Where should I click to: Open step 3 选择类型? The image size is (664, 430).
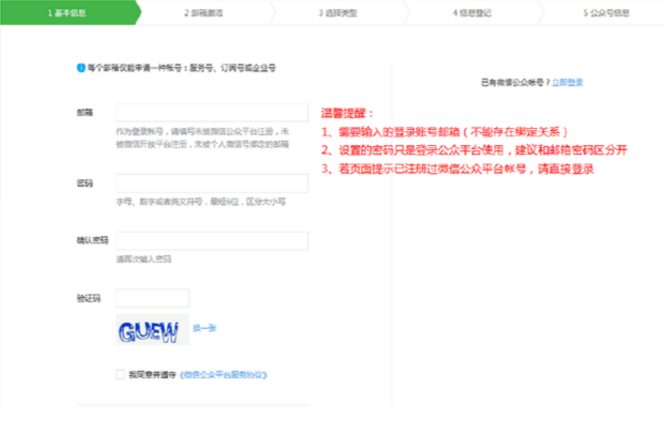click(335, 13)
